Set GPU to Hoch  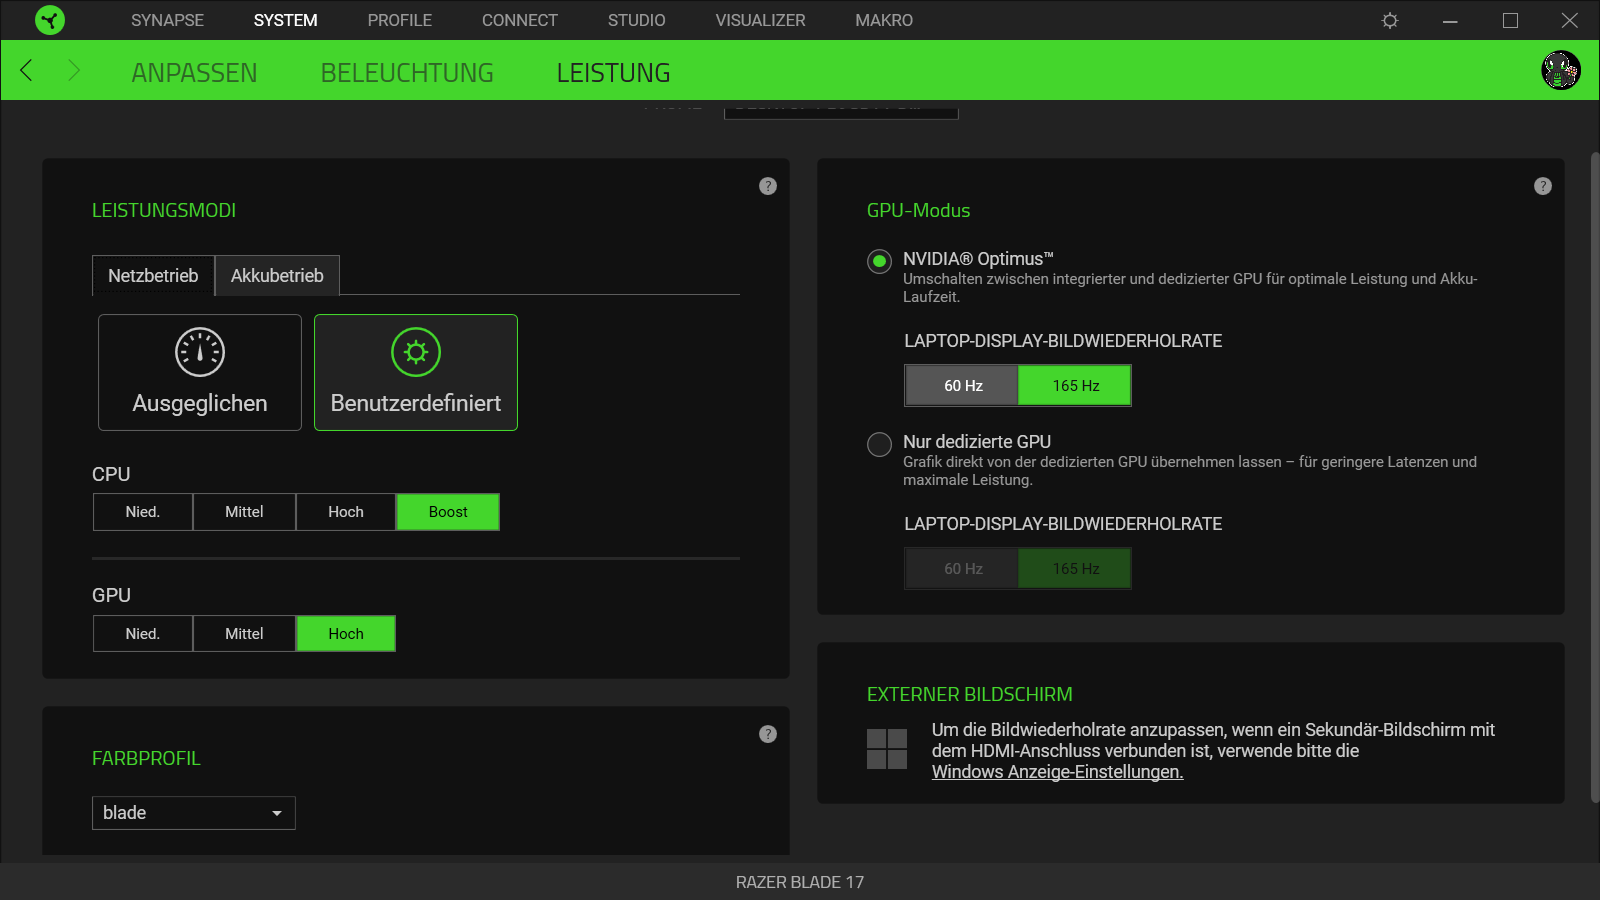(x=346, y=634)
